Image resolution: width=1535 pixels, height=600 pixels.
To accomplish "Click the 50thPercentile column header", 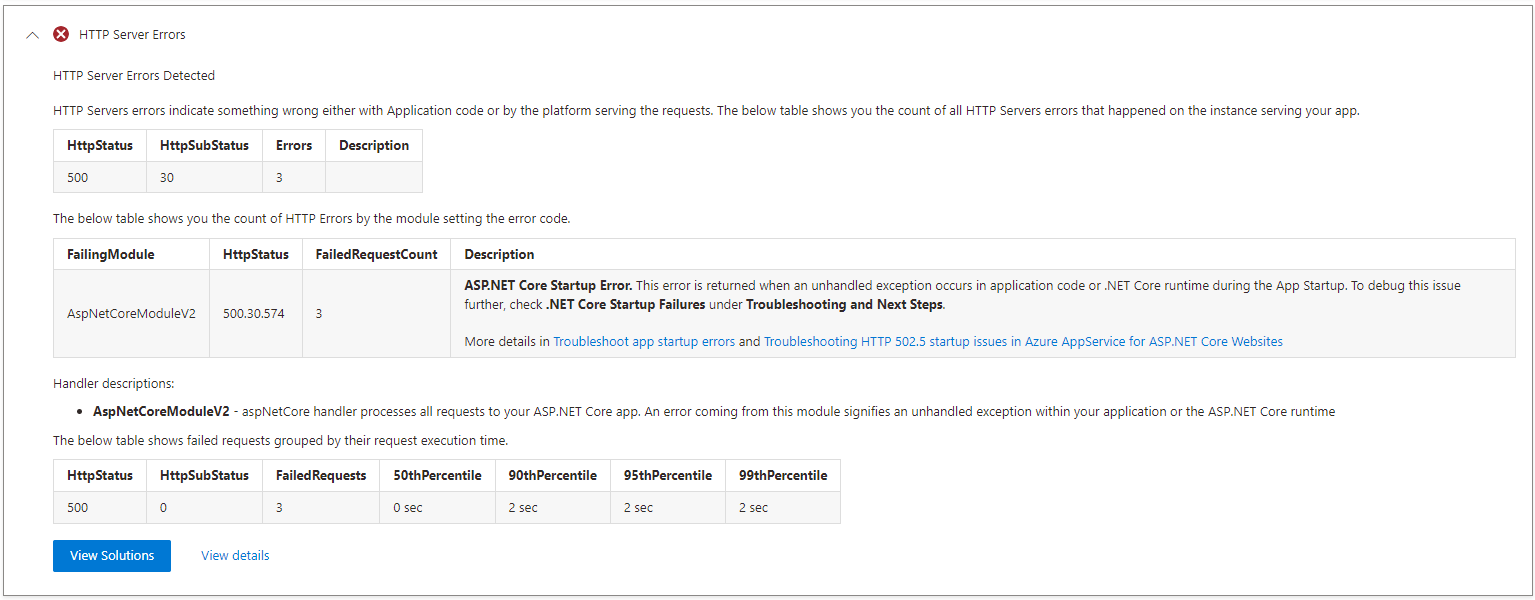I will (x=437, y=475).
